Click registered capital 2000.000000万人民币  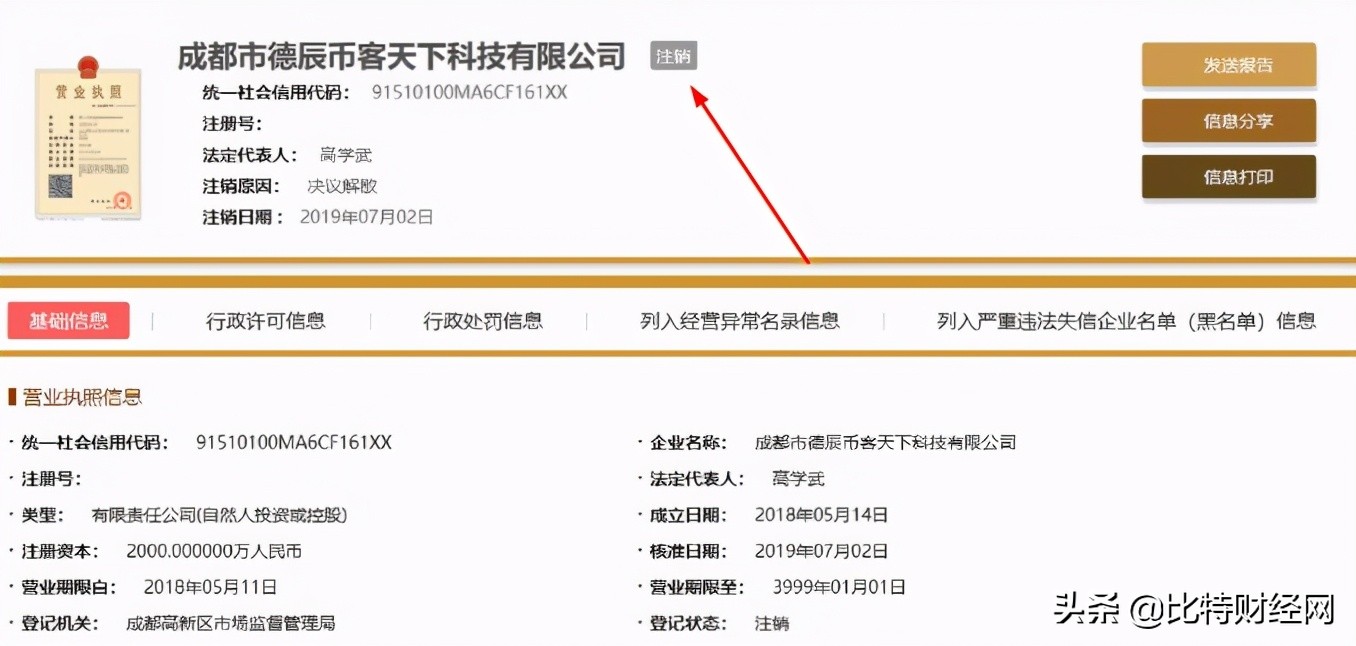click(214, 551)
